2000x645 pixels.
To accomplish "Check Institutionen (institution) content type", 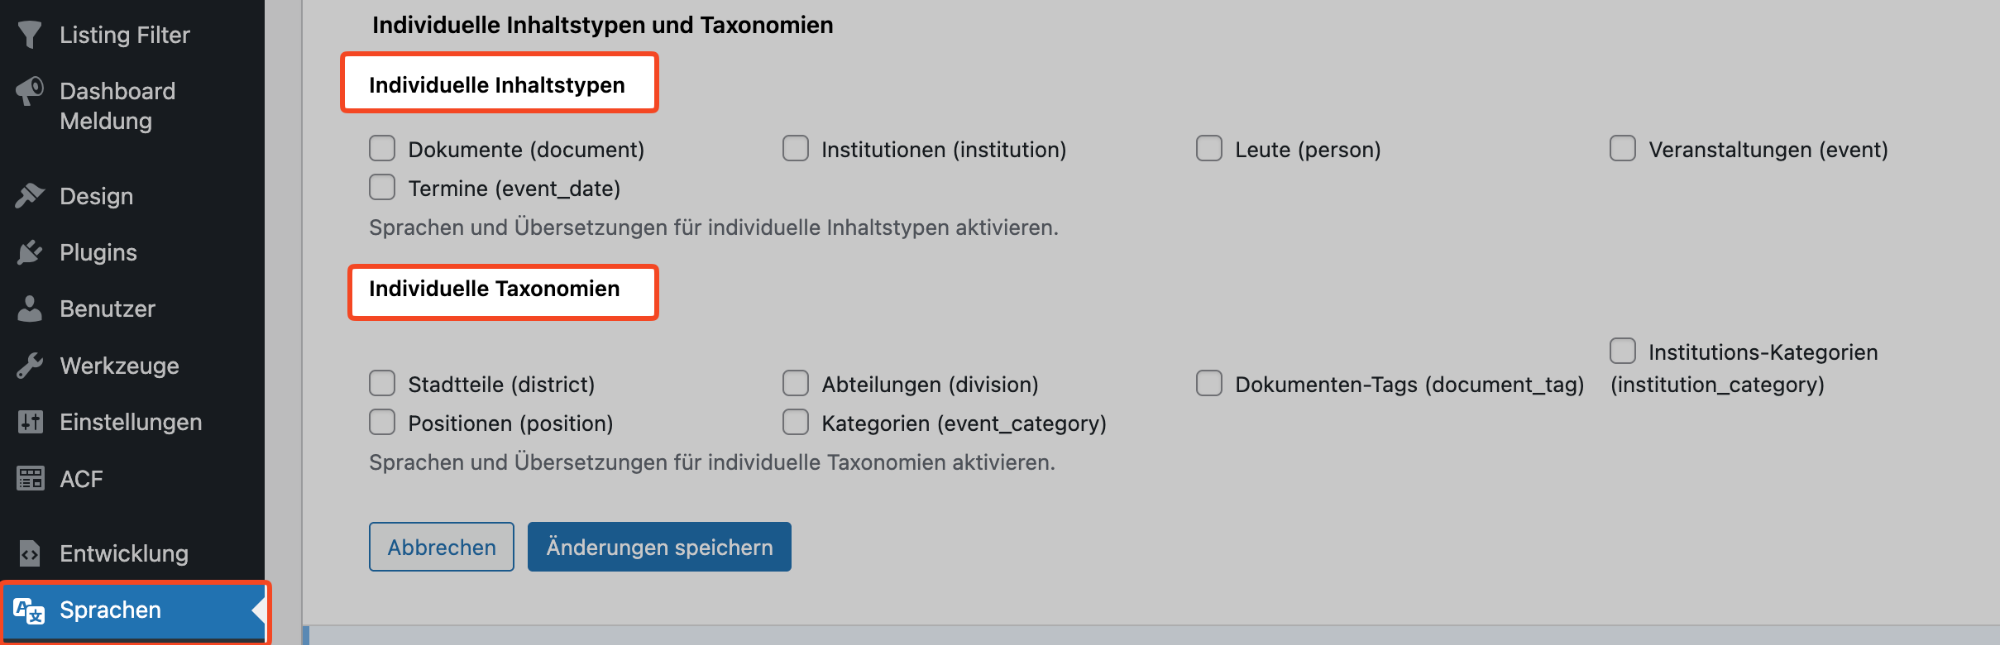I will pyautogui.click(x=796, y=149).
